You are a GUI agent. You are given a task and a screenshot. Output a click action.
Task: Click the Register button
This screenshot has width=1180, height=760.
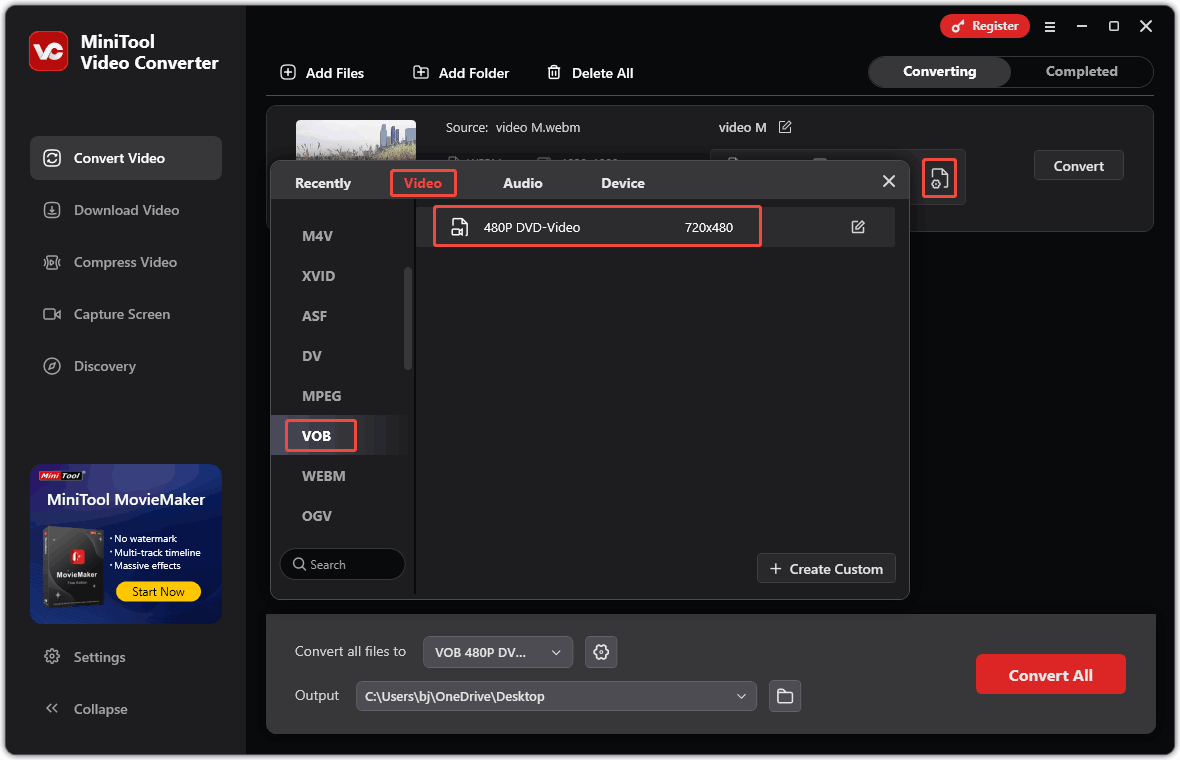[x=984, y=26]
